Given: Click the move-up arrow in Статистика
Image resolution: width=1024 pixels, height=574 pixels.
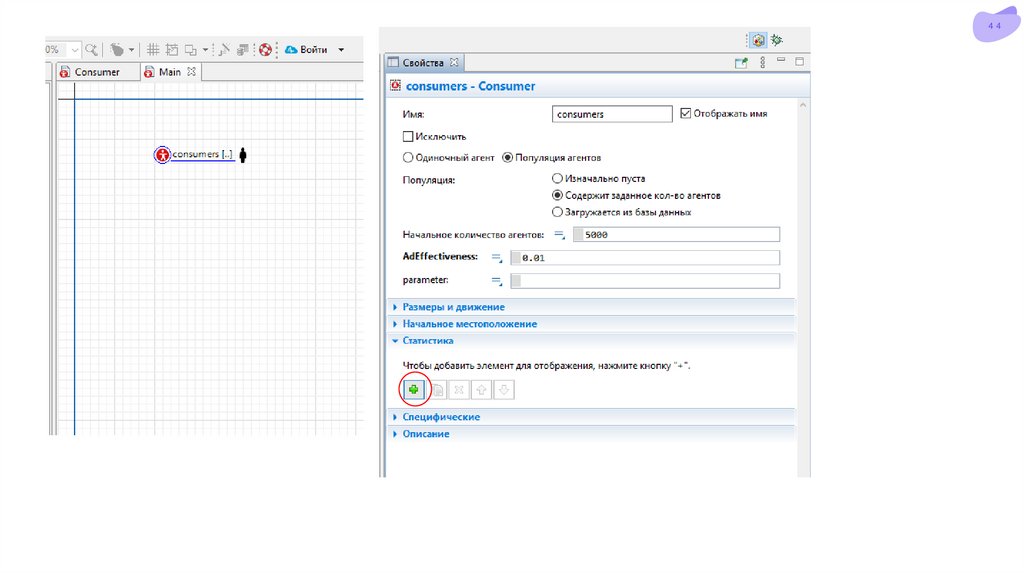Looking at the screenshot, I should (481, 390).
